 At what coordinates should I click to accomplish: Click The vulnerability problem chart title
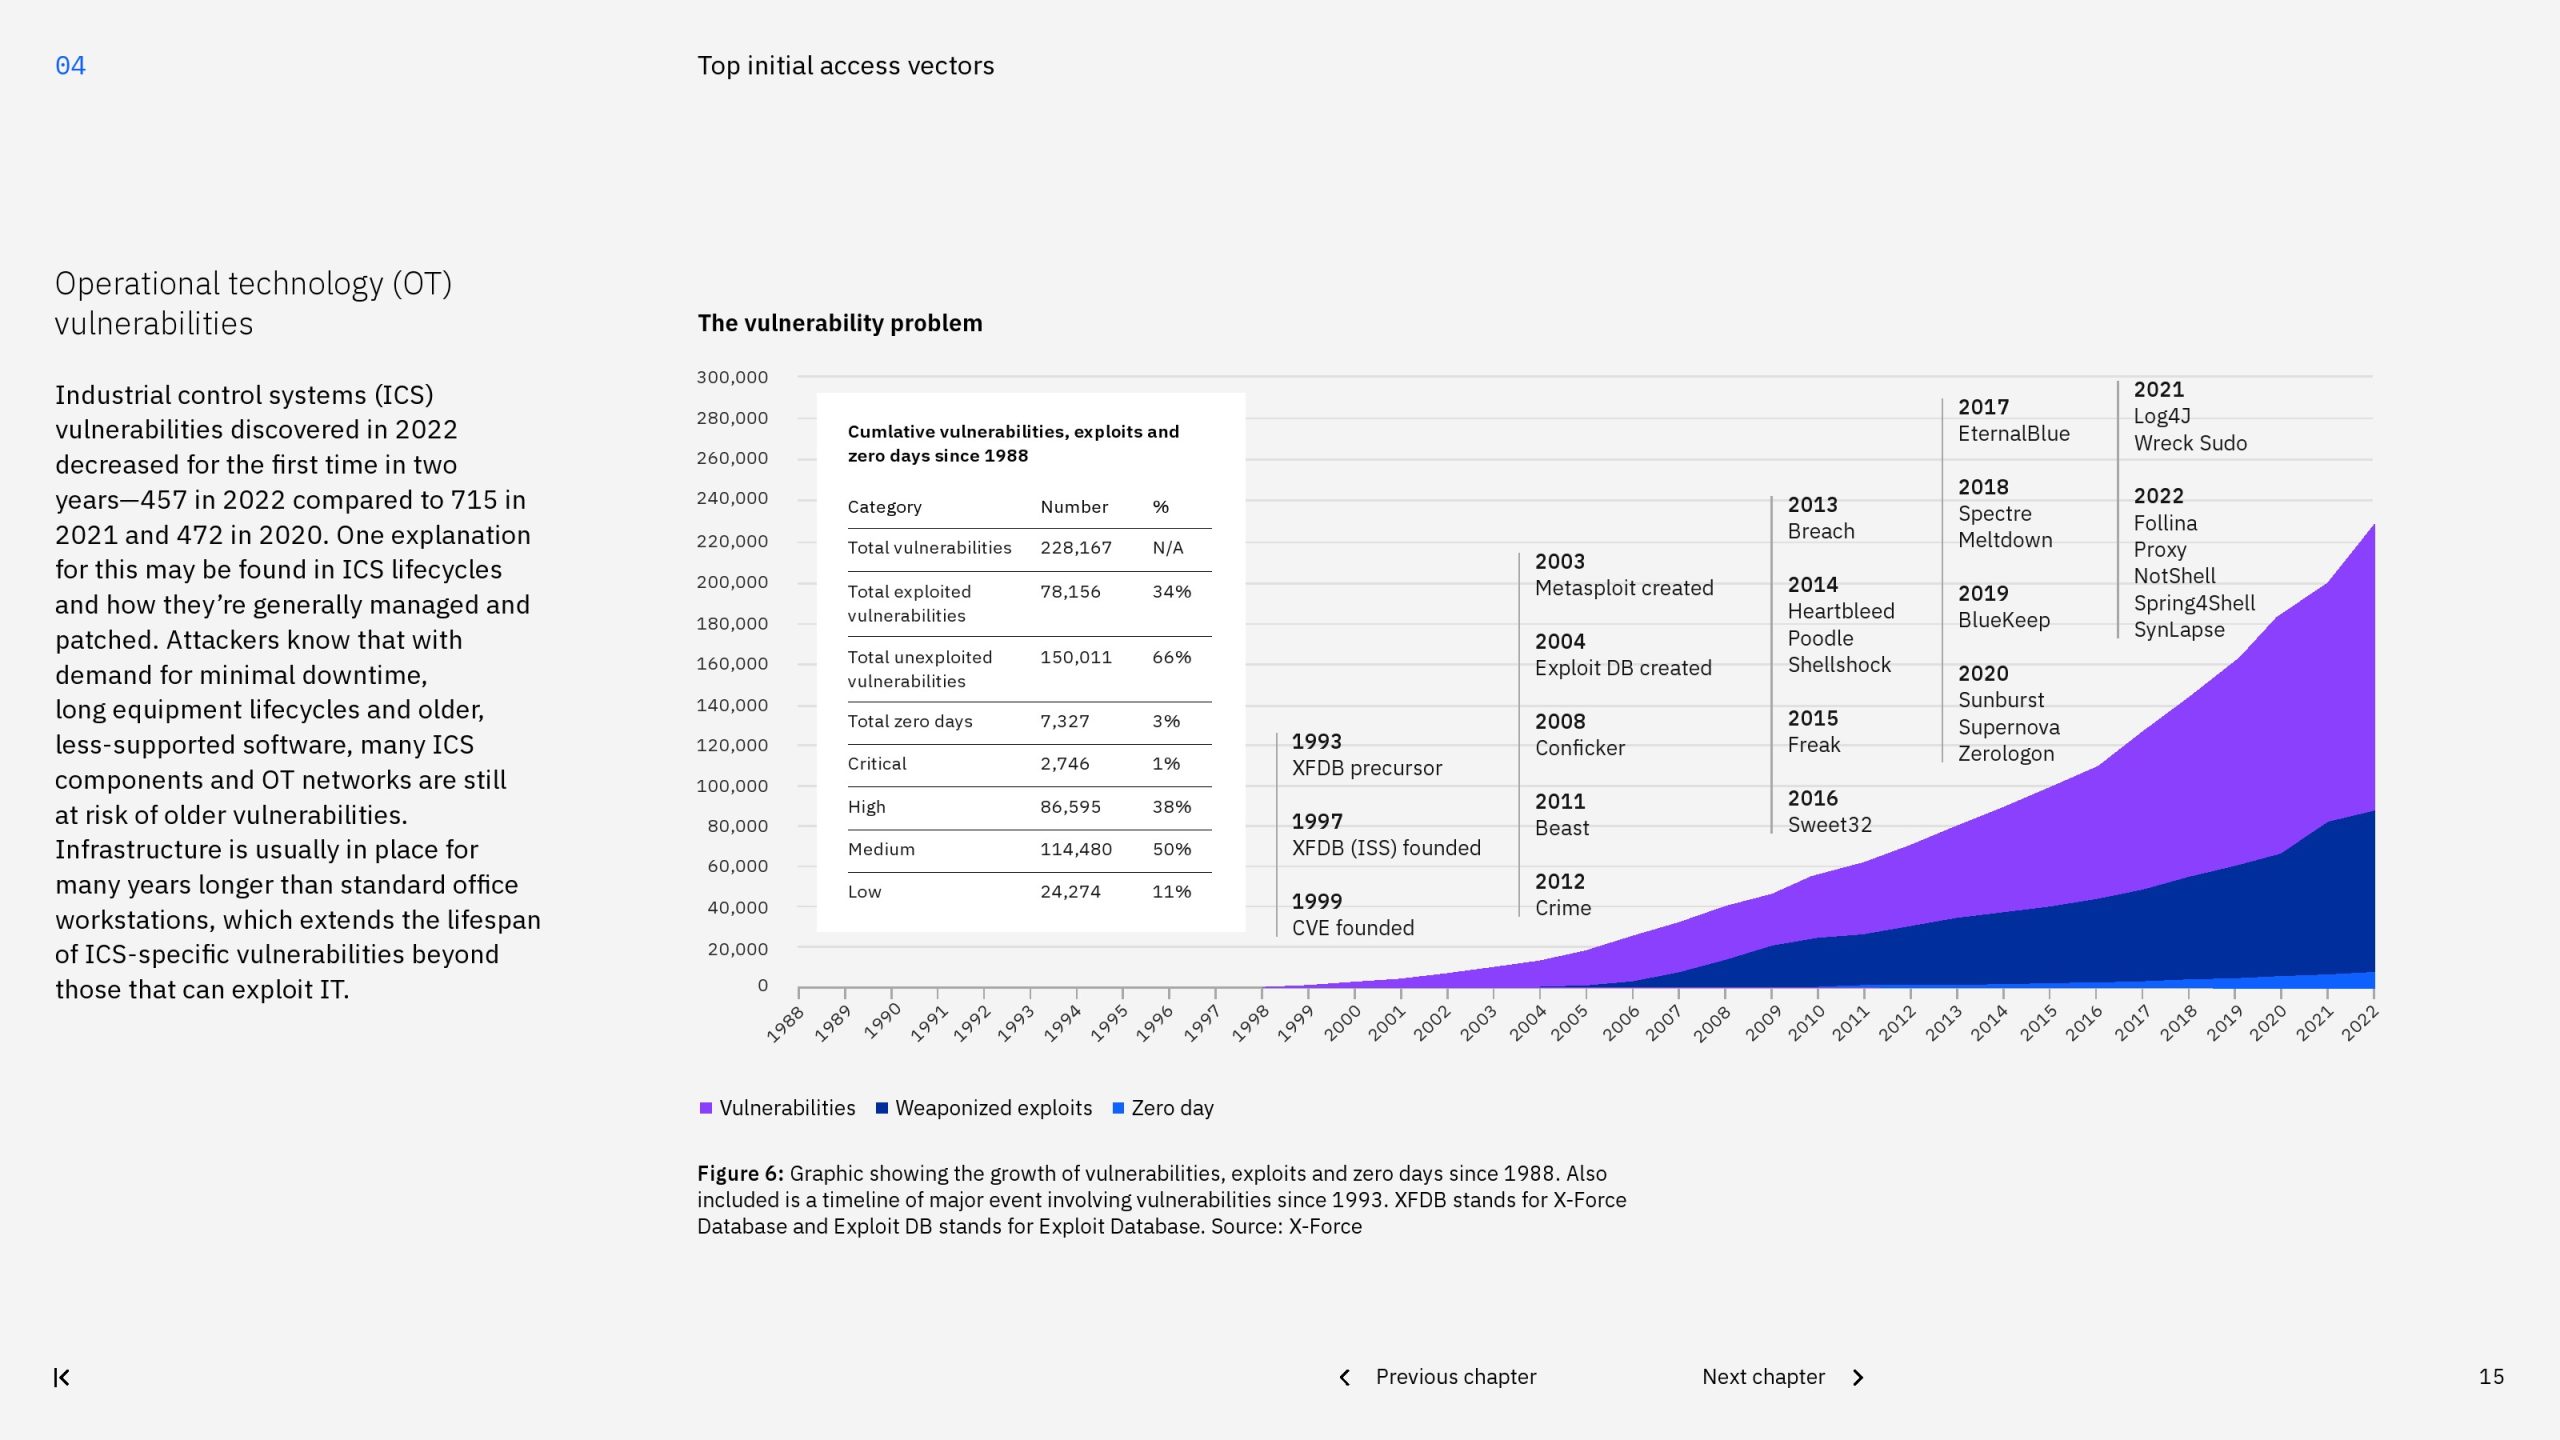click(839, 323)
